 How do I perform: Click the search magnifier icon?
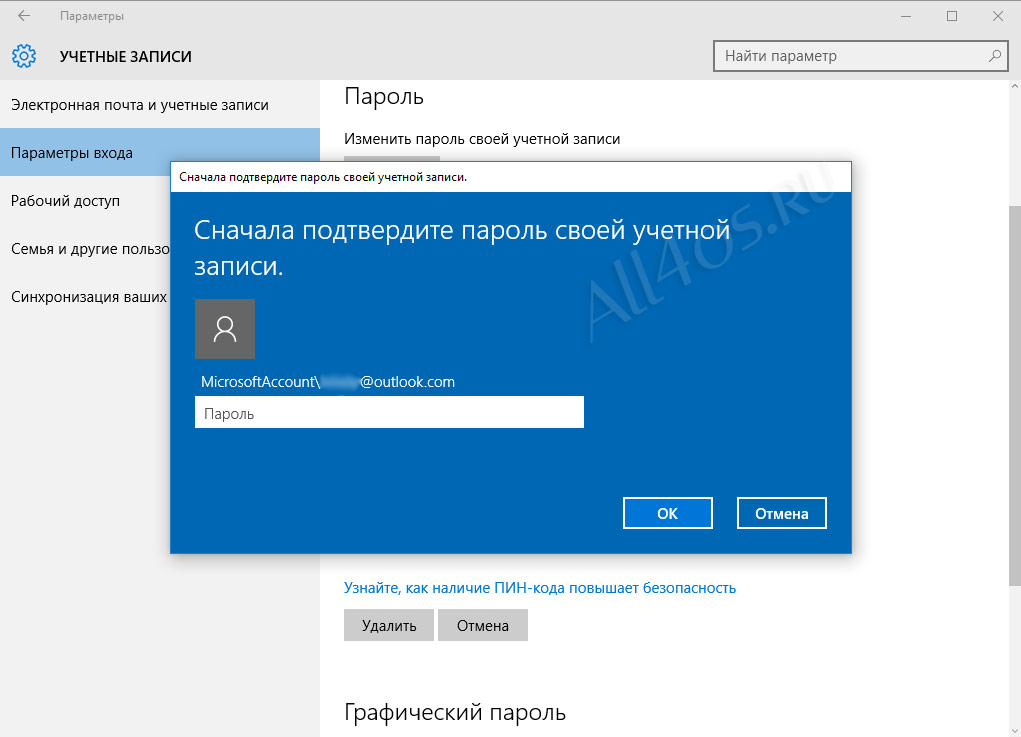click(994, 56)
